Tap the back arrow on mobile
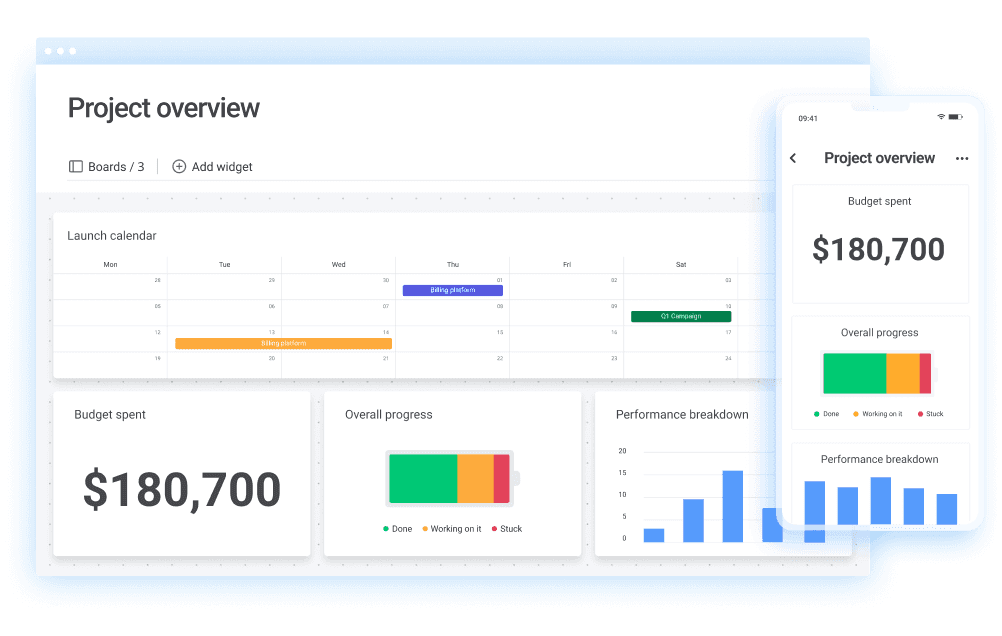Image resolution: width=1002 pixels, height=636 pixels. pos(794,158)
